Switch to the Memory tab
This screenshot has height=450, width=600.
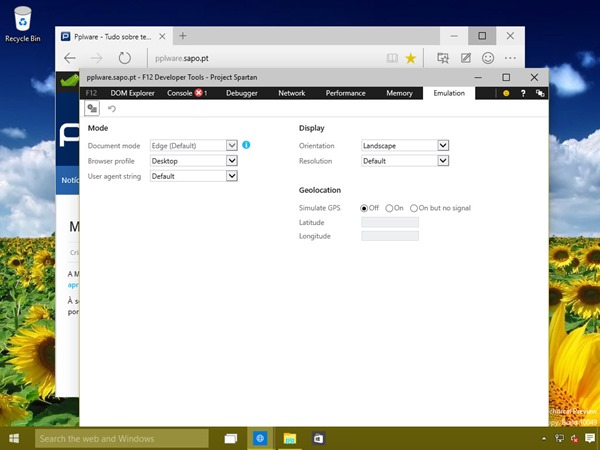[x=399, y=93]
